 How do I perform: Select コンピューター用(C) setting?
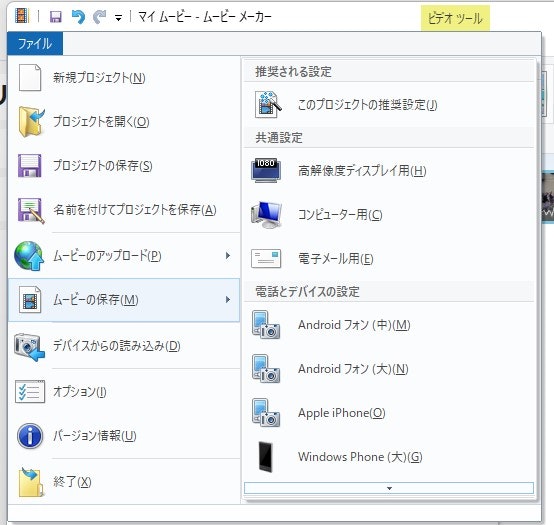389,215
